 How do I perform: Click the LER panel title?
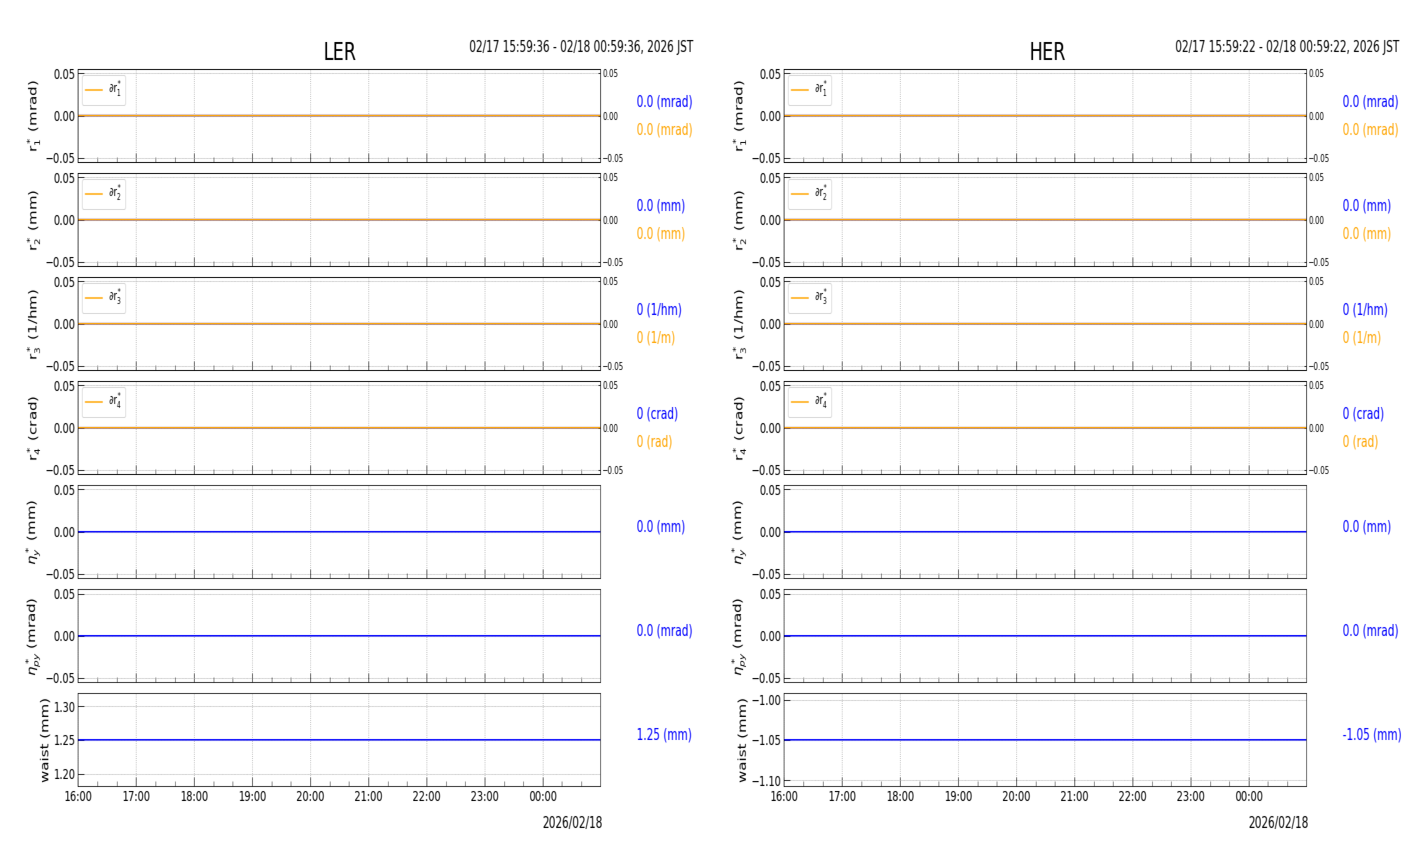point(339,52)
